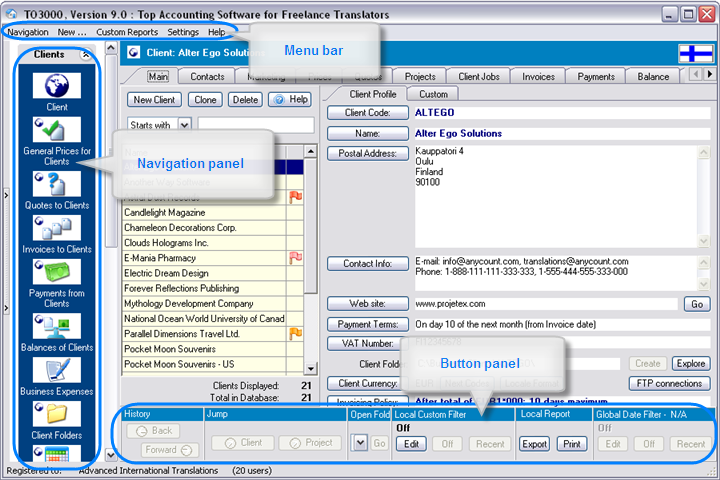Open the Settings menu

click(x=183, y=32)
